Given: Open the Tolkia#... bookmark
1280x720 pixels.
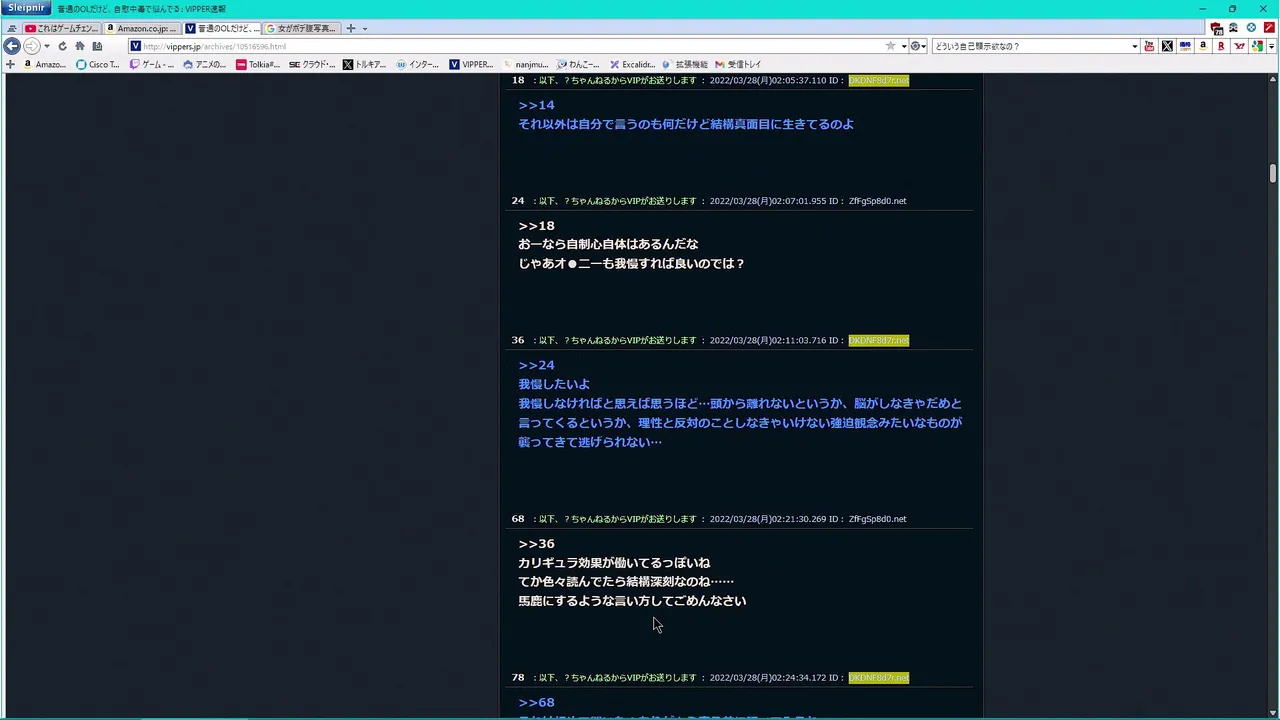Looking at the screenshot, I should coord(259,64).
